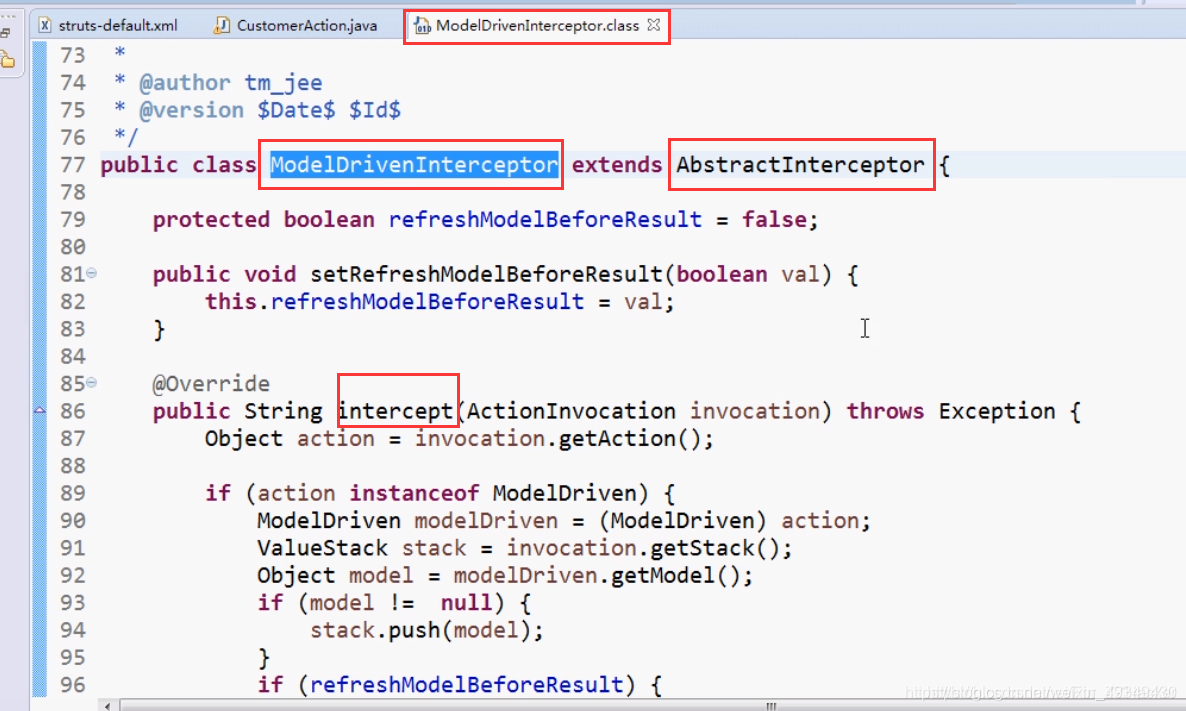Click 'Object model' declaration on line 92
Screen dimensions: 1186x711
335,576
